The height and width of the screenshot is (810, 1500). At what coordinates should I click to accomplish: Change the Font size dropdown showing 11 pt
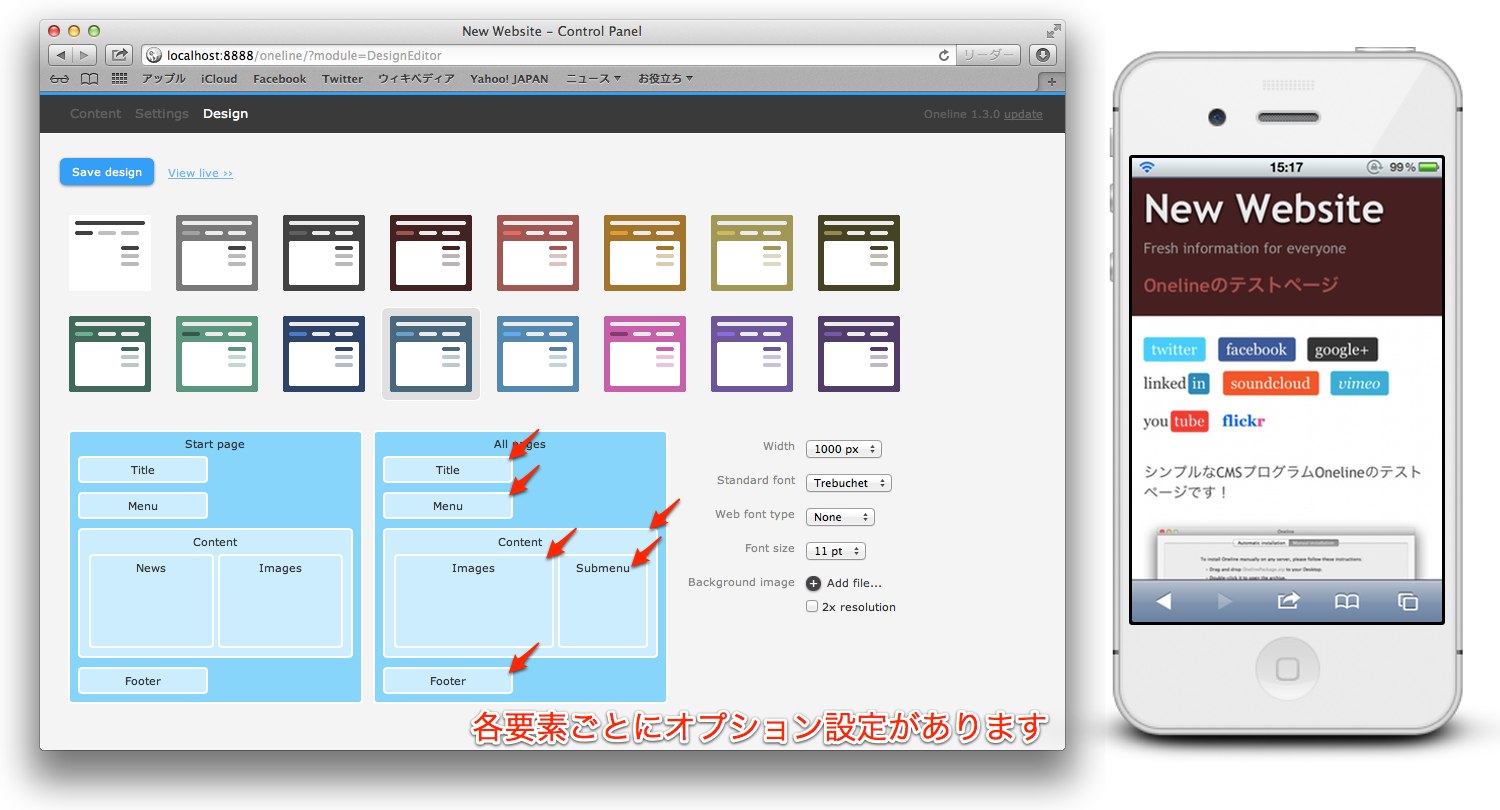(x=836, y=551)
